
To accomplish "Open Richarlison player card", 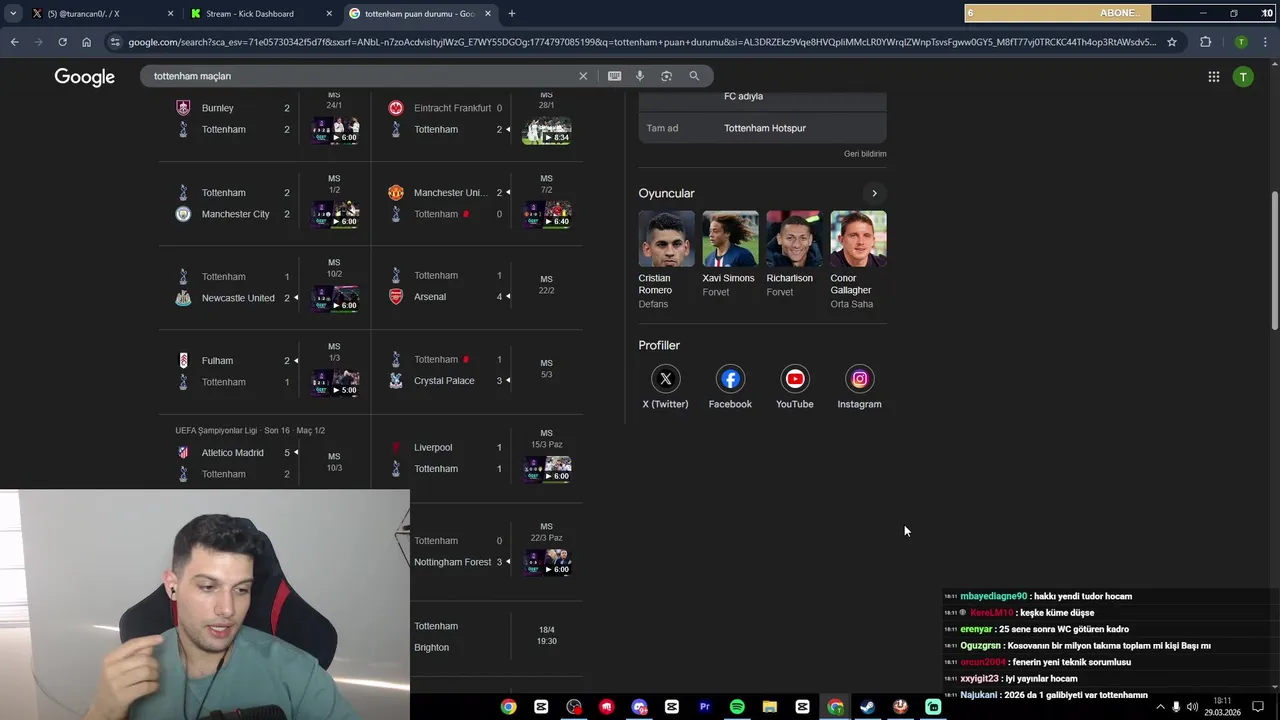I will (794, 255).
